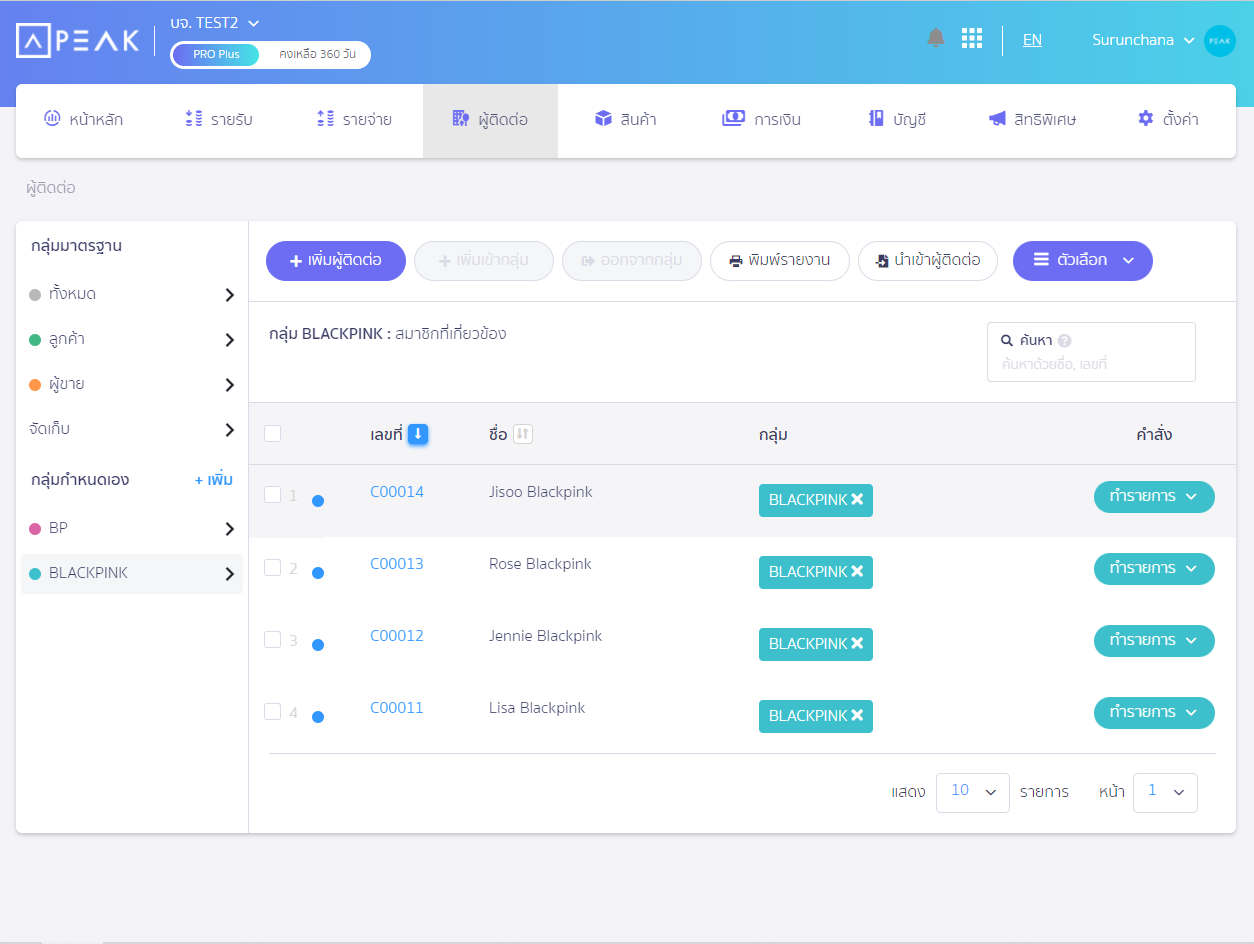The image size is (1254, 944).
Task: Open the Surunchana user menu
Action: pos(1143,40)
